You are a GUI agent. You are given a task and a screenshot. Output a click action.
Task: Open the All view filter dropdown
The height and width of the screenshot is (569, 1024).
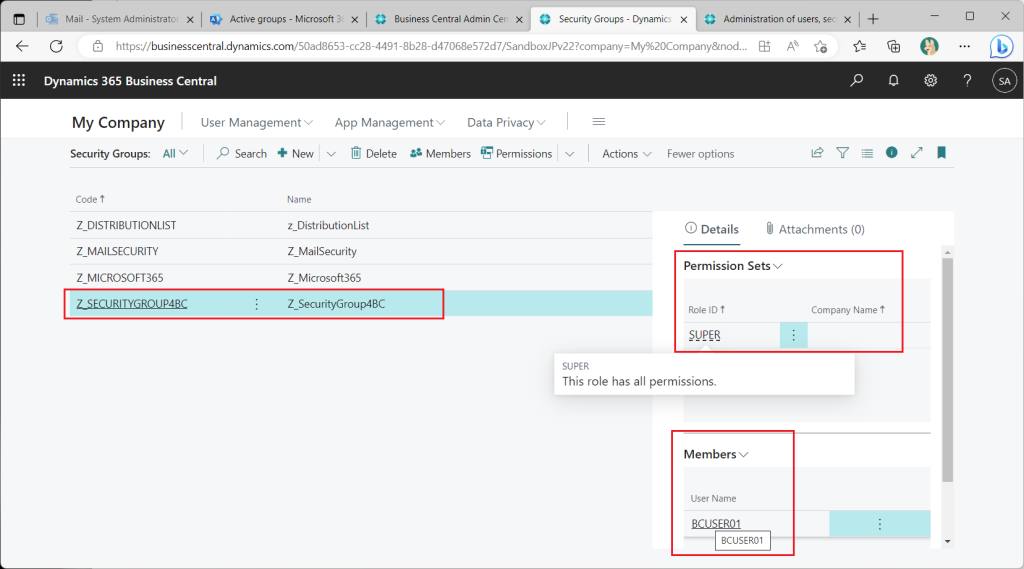click(x=175, y=154)
